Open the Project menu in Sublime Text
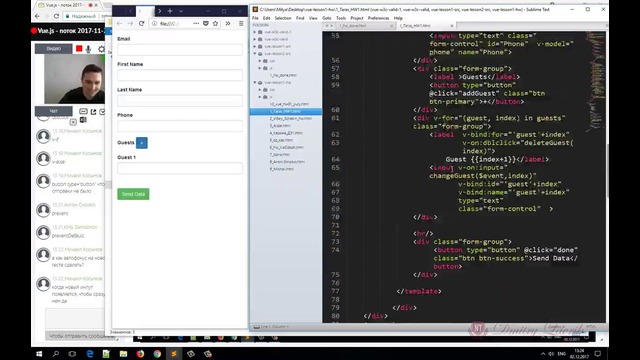The image size is (640, 360). 357,18
